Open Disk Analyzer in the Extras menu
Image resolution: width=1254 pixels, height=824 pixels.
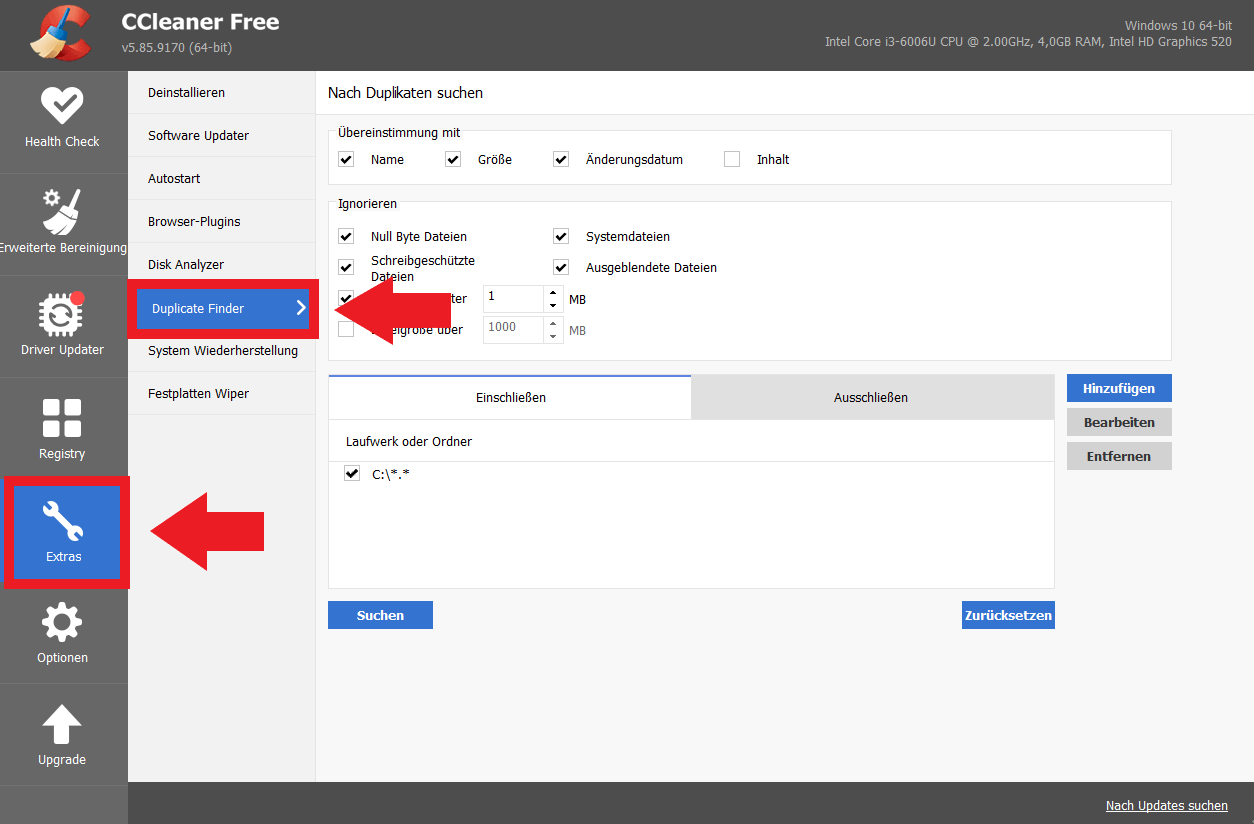[x=186, y=265]
